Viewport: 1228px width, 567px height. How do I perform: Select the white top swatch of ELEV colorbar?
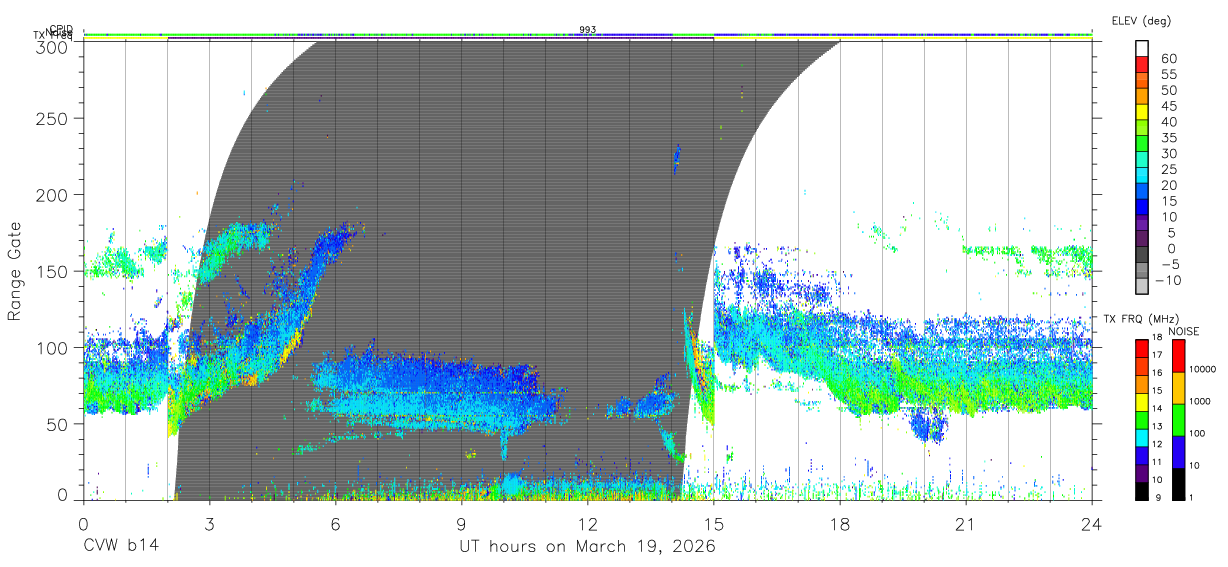[1143, 48]
